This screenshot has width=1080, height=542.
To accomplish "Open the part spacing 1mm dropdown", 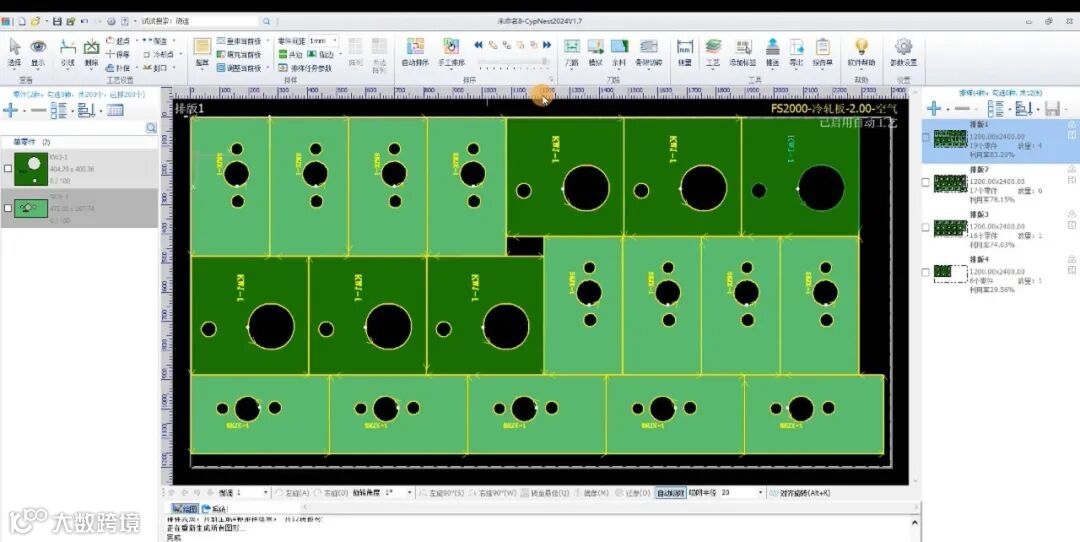I will [335, 41].
